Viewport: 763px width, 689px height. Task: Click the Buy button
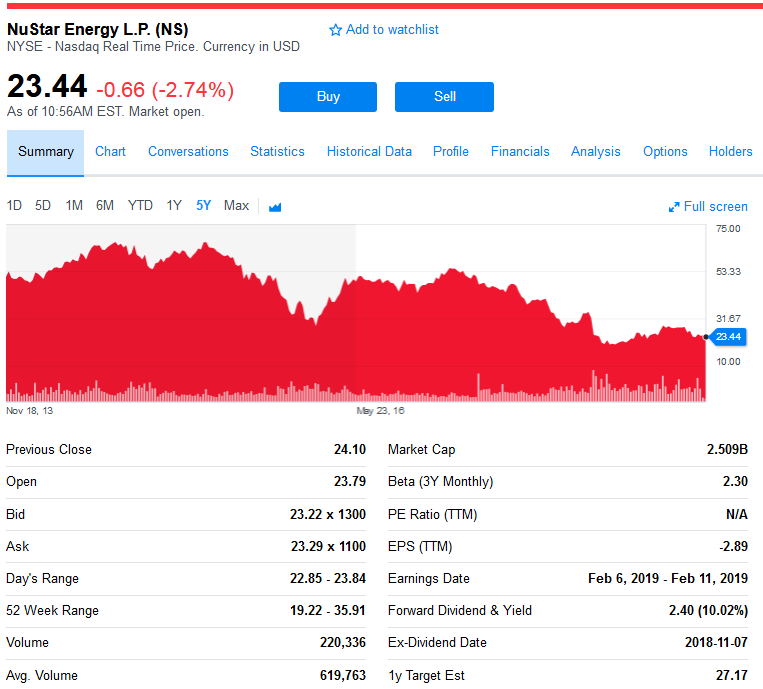pos(328,97)
